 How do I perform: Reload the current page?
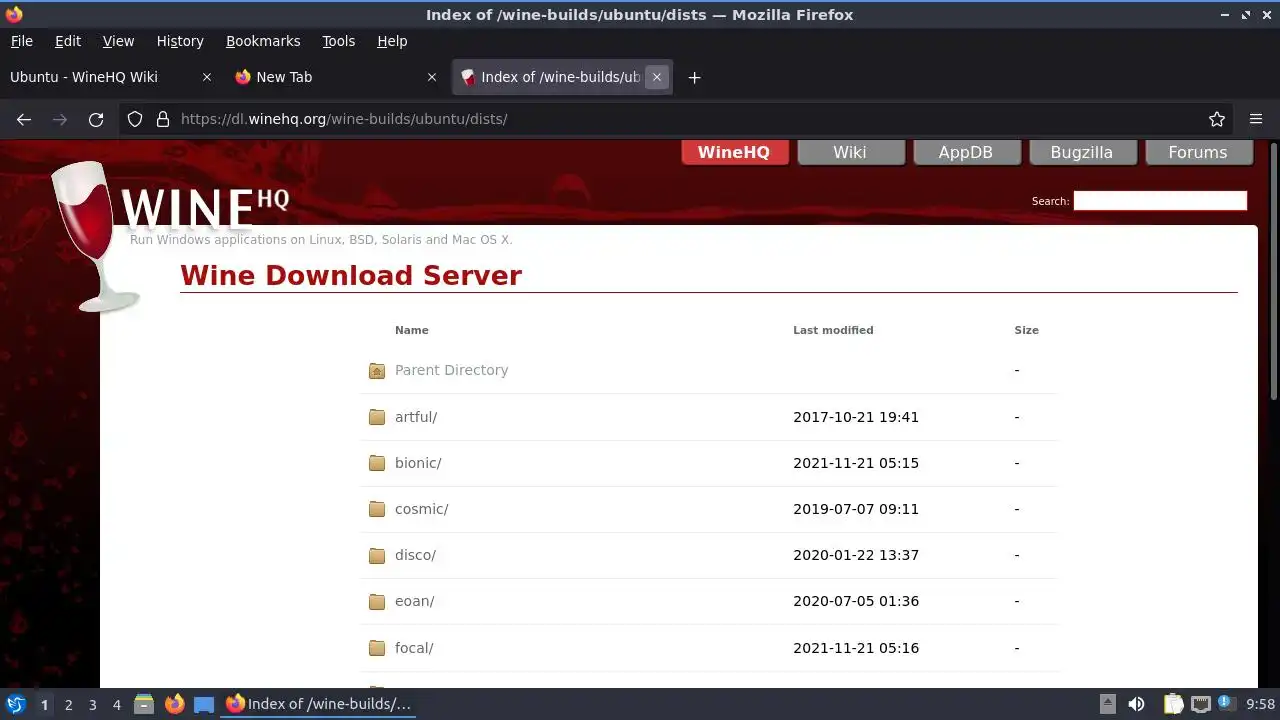pyautogui.click(x=96, y=119)
